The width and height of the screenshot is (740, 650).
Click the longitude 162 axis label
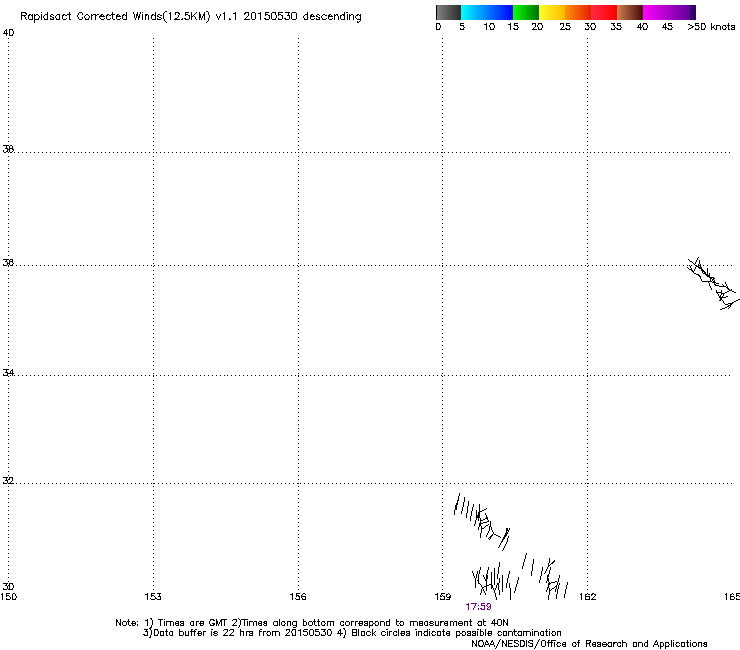click(x=588, y=597)
